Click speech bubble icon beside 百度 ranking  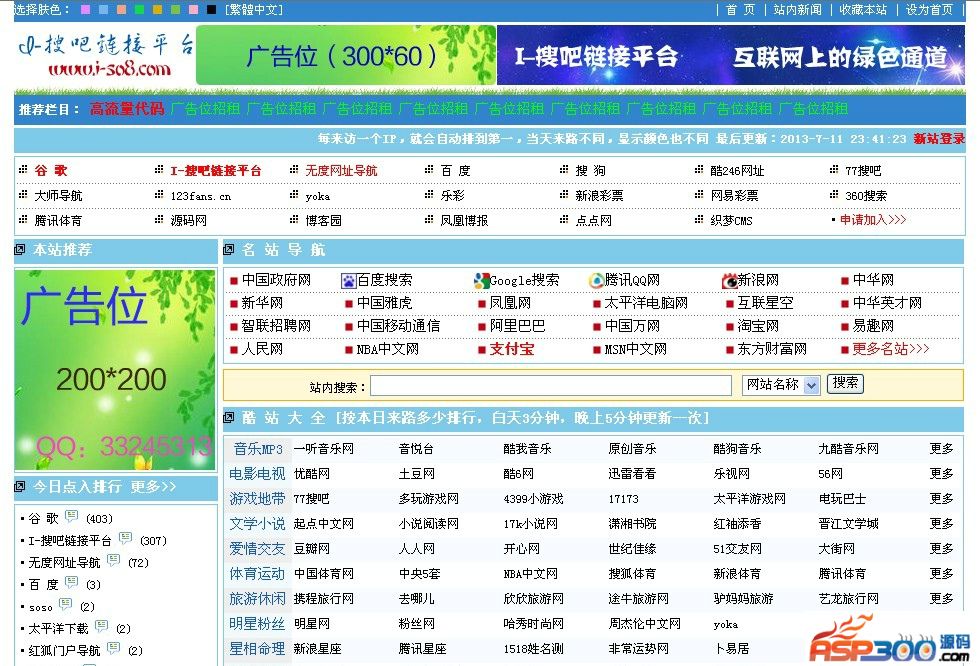(72, 582)
